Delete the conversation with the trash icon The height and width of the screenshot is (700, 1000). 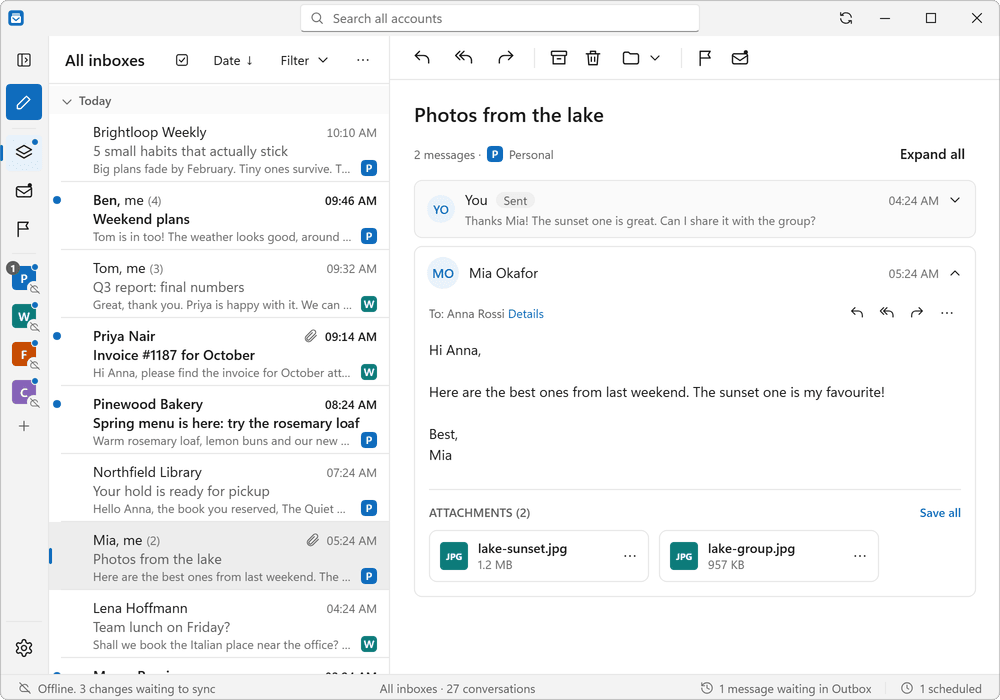point(593,58)
